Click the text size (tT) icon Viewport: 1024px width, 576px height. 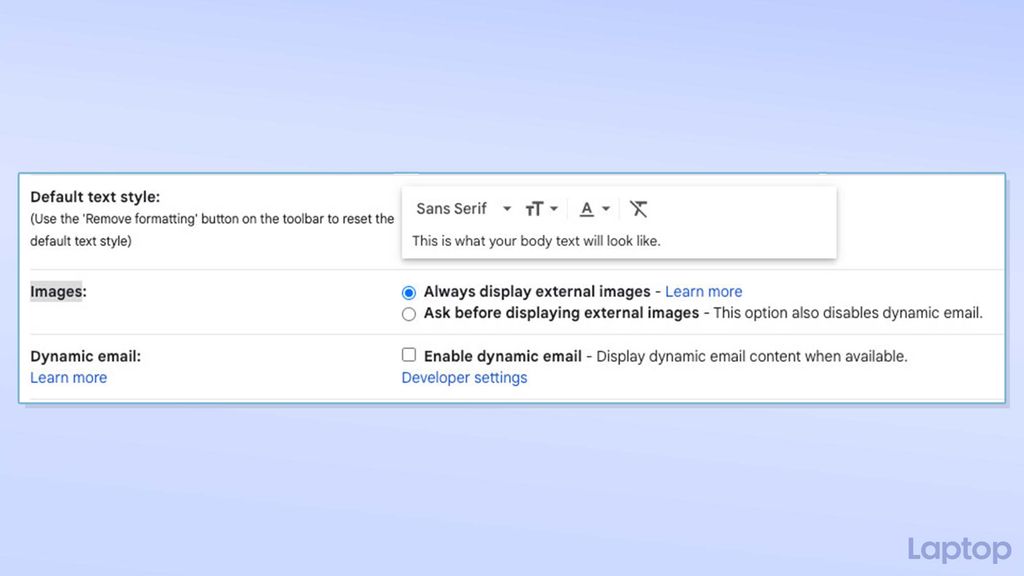coord(534,208)
